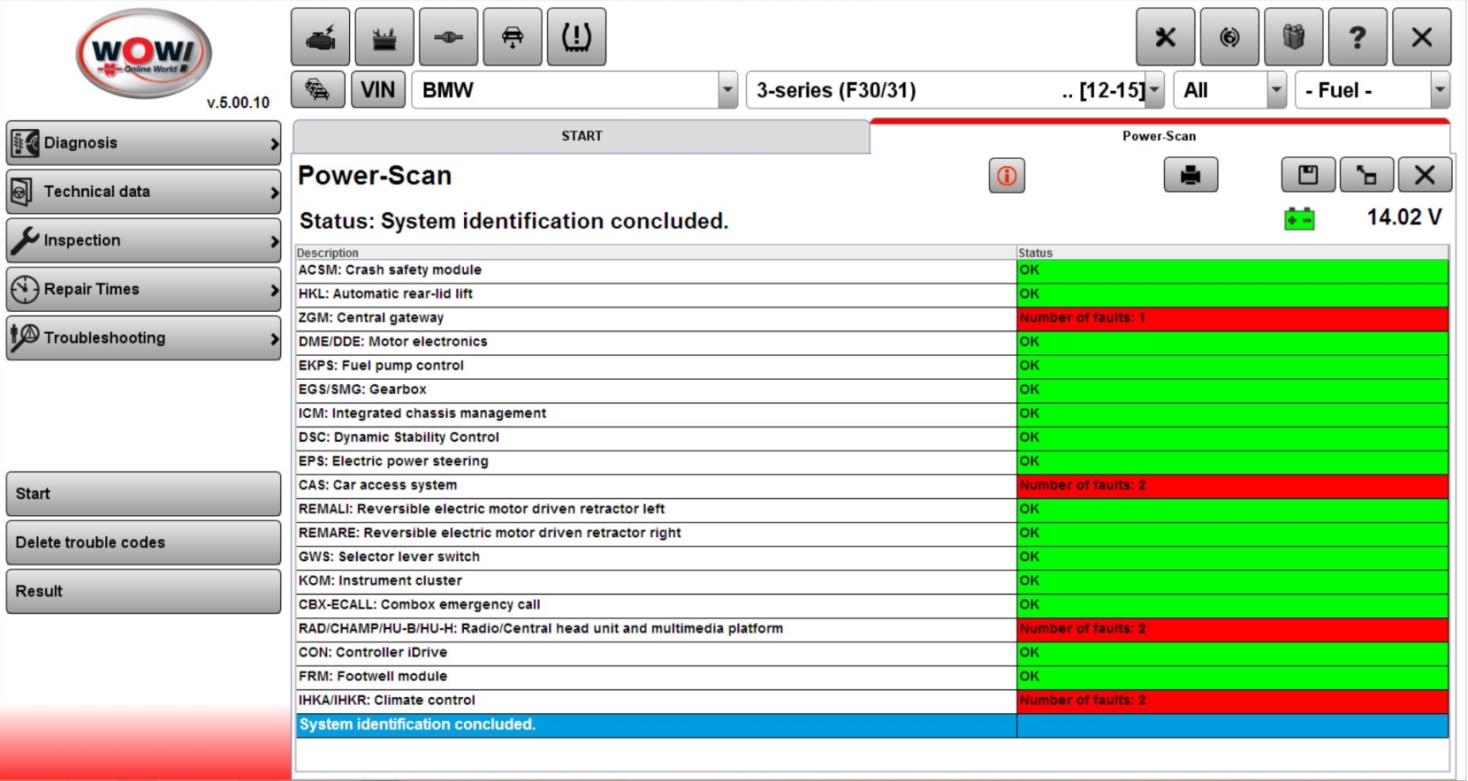This screenshot has height=781, width=1468.
Task: Open the 3-series (F30/31) model dropdown
Action: coord(955,90)
